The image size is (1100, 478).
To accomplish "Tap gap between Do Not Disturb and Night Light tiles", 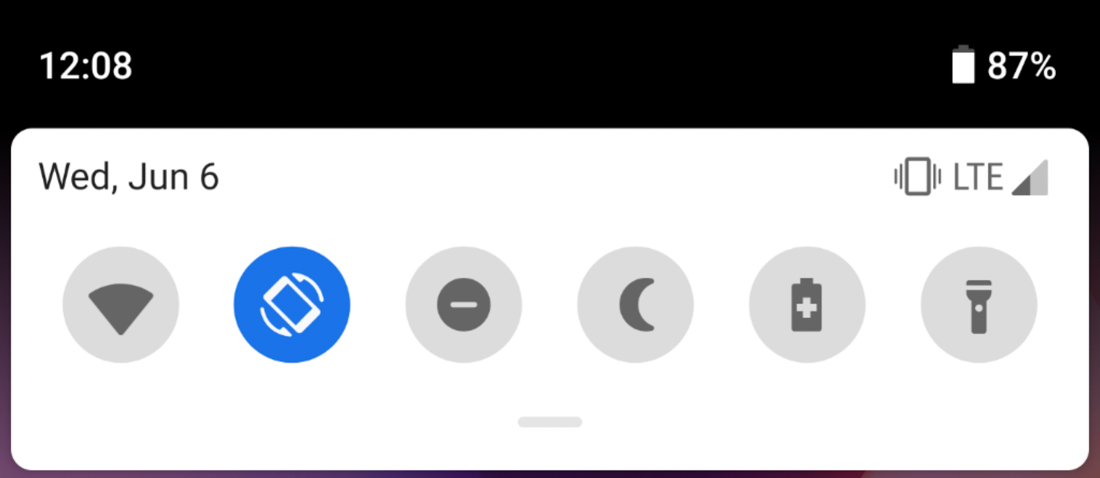I will [x=550, y=305].
